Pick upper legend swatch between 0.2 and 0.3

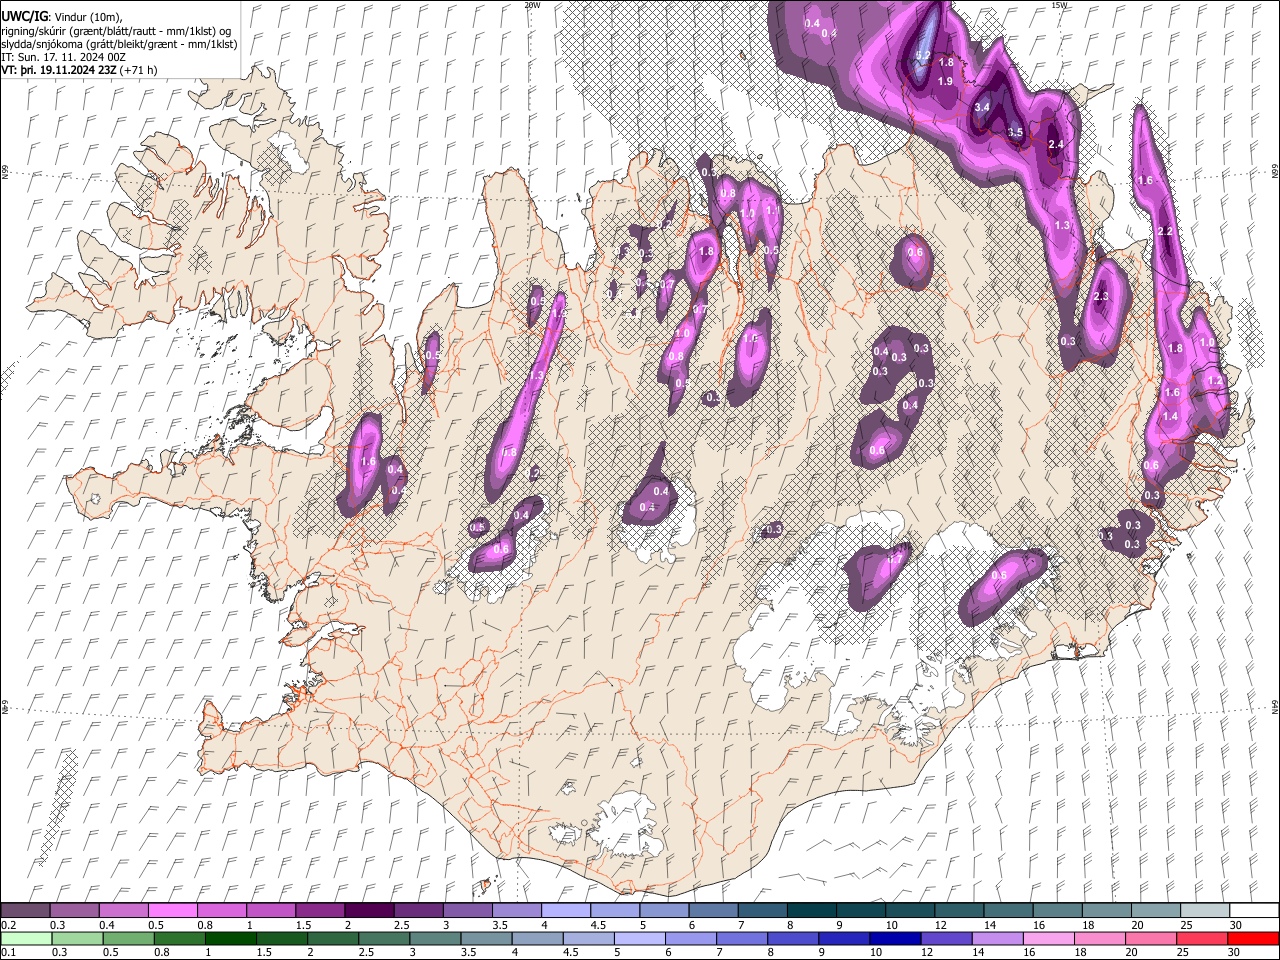25,910
